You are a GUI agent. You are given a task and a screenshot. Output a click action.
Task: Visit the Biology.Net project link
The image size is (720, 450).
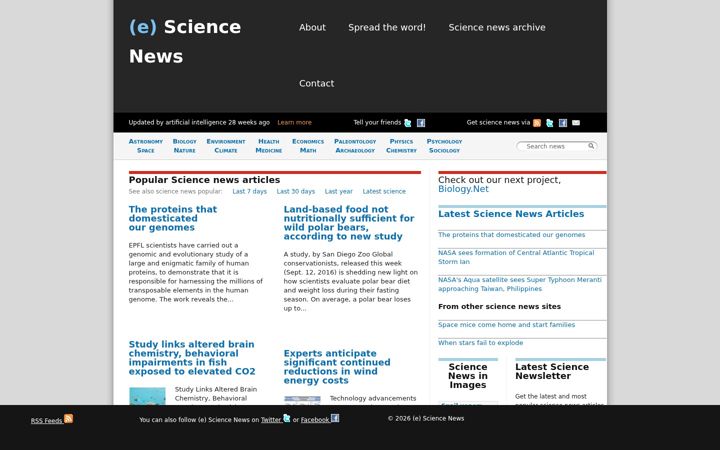[x=463, y=189]
